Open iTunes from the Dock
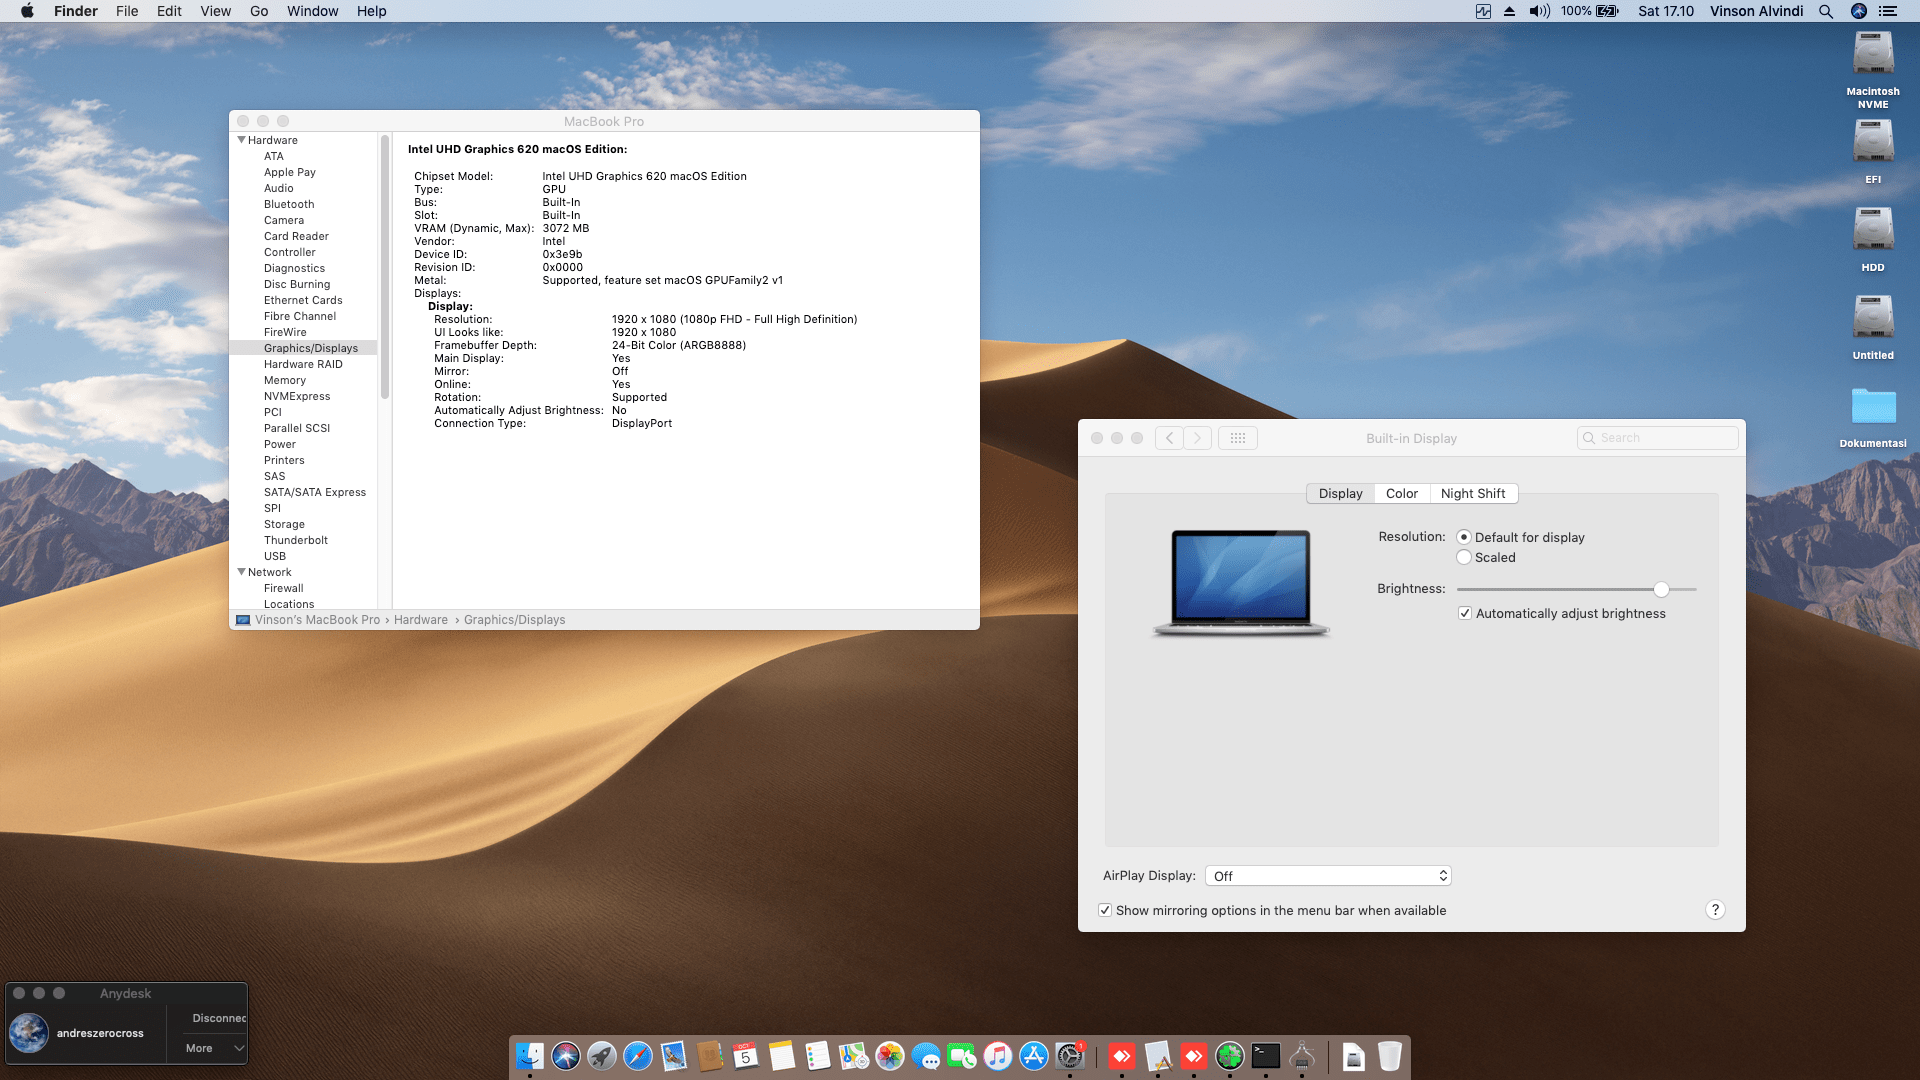1920x1080 pixels. pos(999,1056)
